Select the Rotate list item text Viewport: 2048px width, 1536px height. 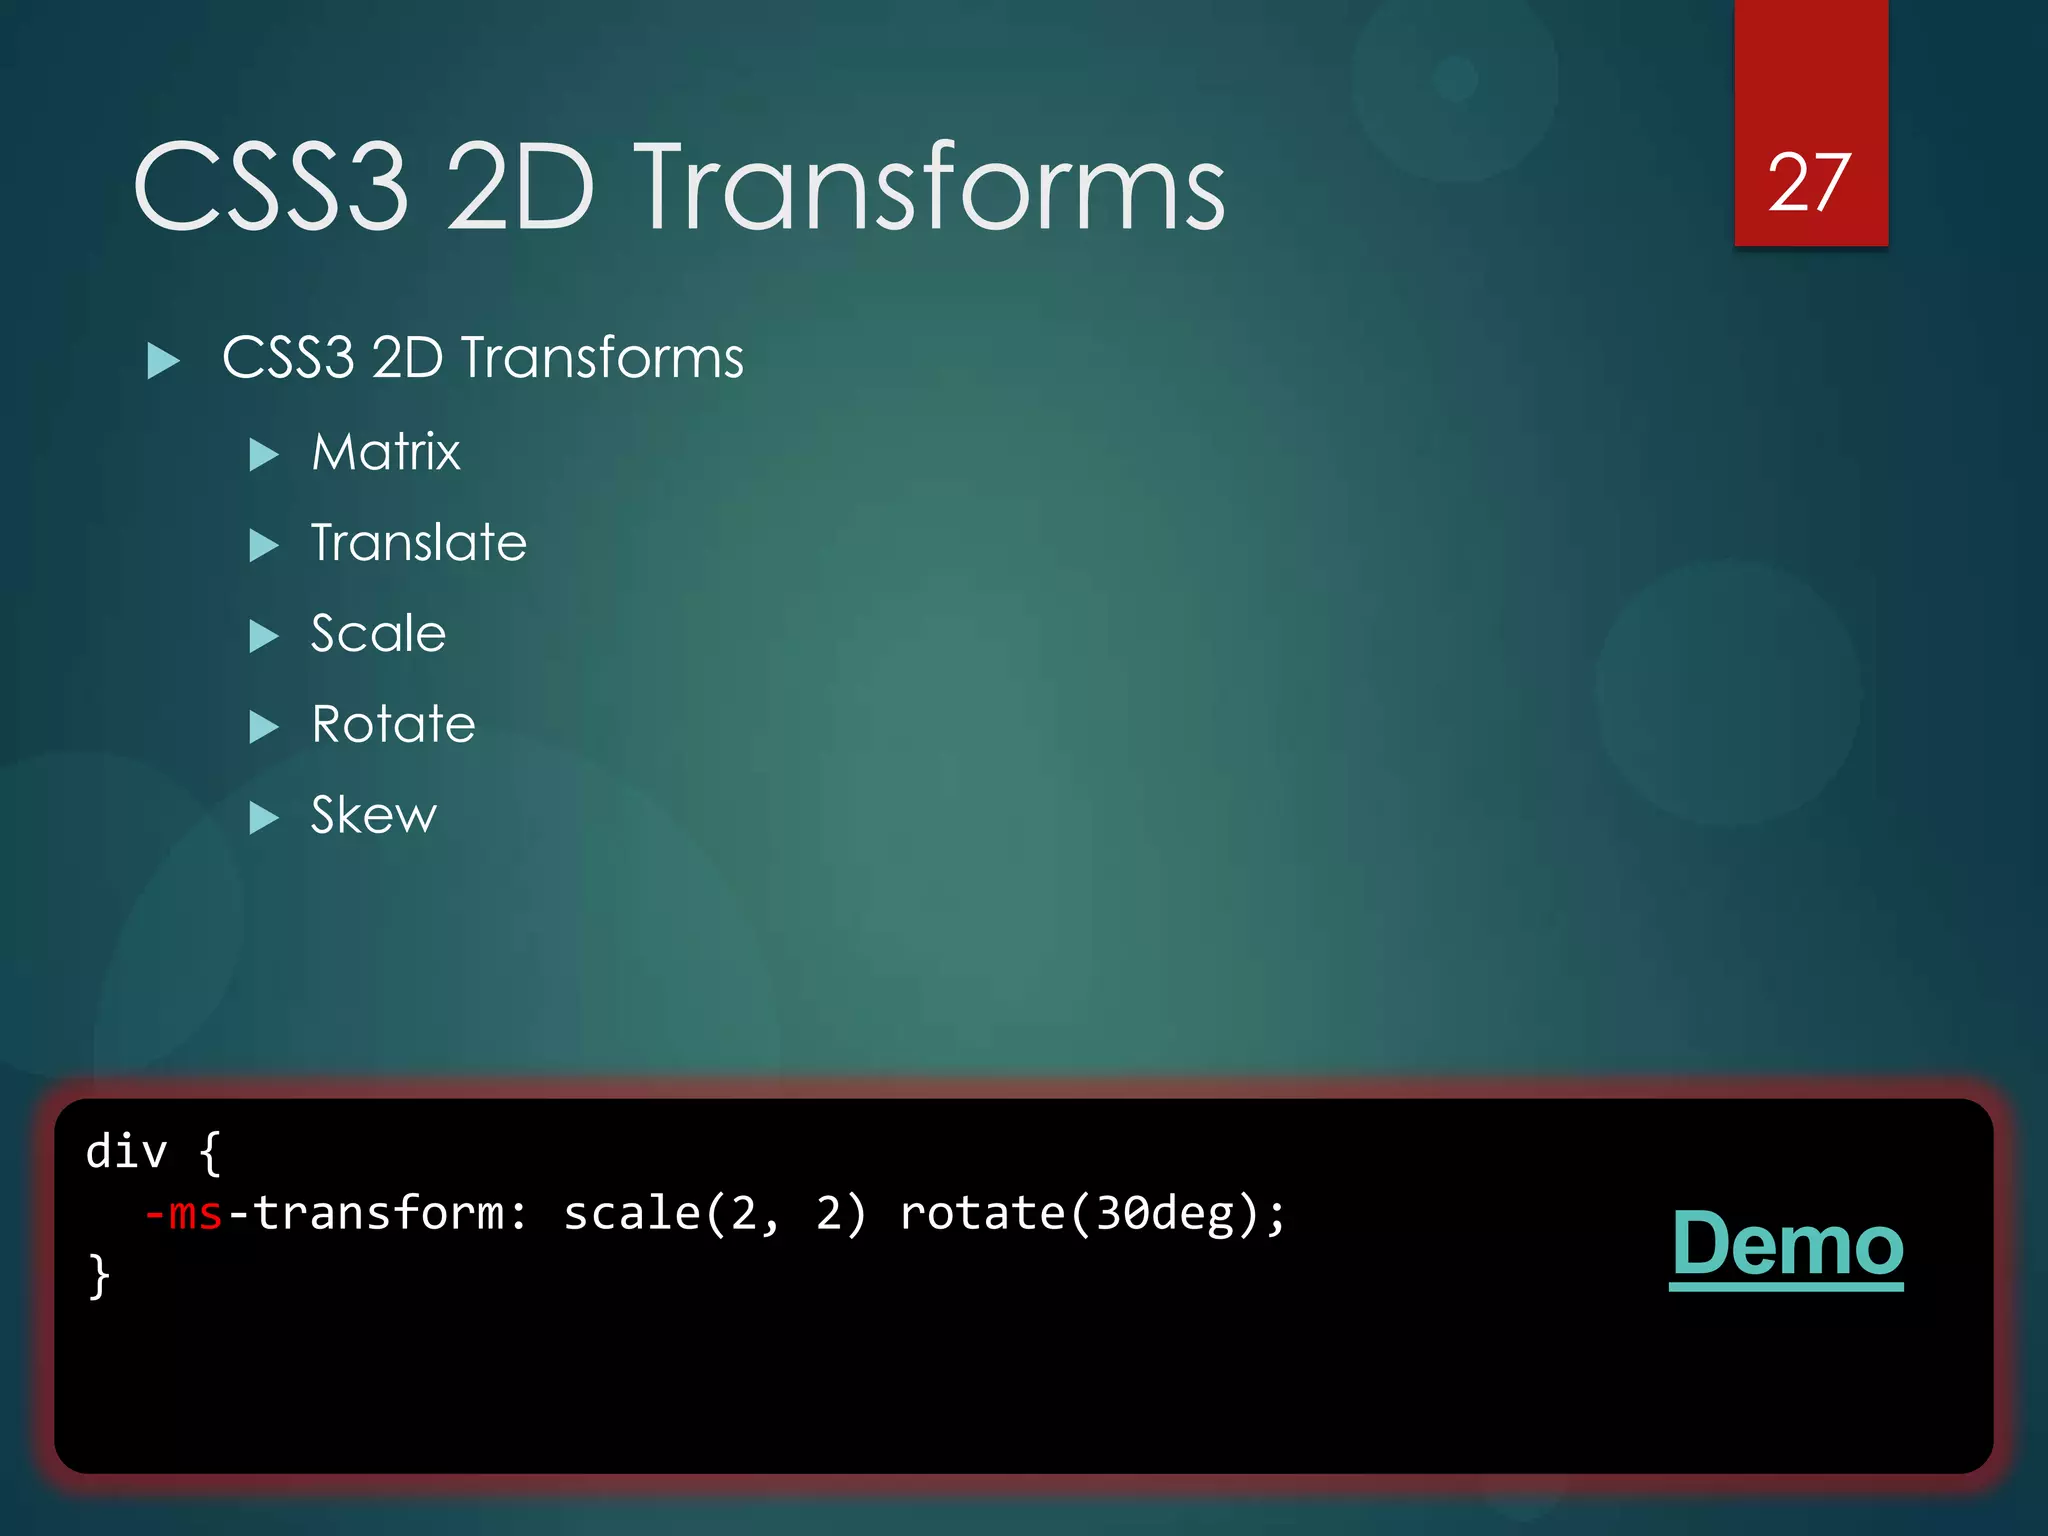coord(393,724)
